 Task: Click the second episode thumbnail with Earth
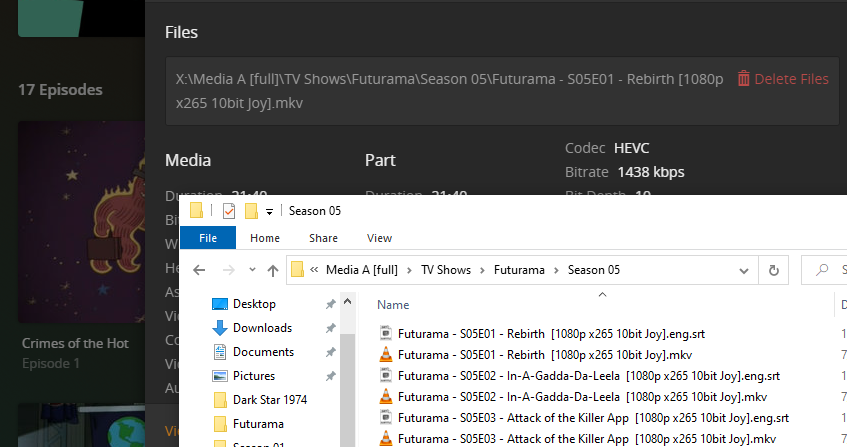click(x=82, y=425)
